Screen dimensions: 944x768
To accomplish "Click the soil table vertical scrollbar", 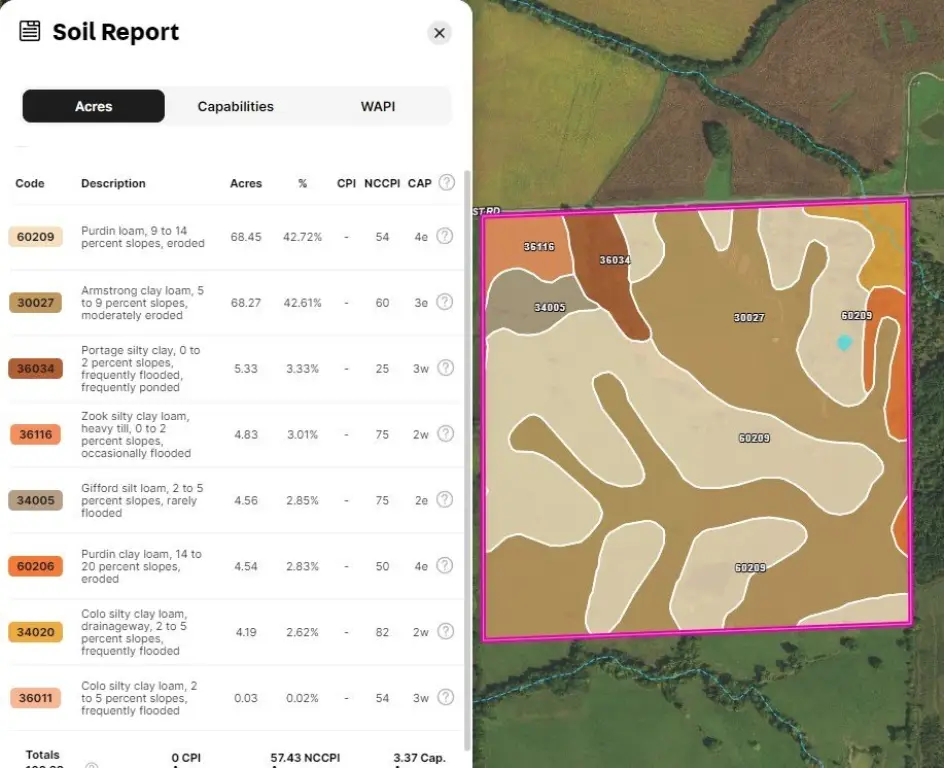I will pos(468,400).
